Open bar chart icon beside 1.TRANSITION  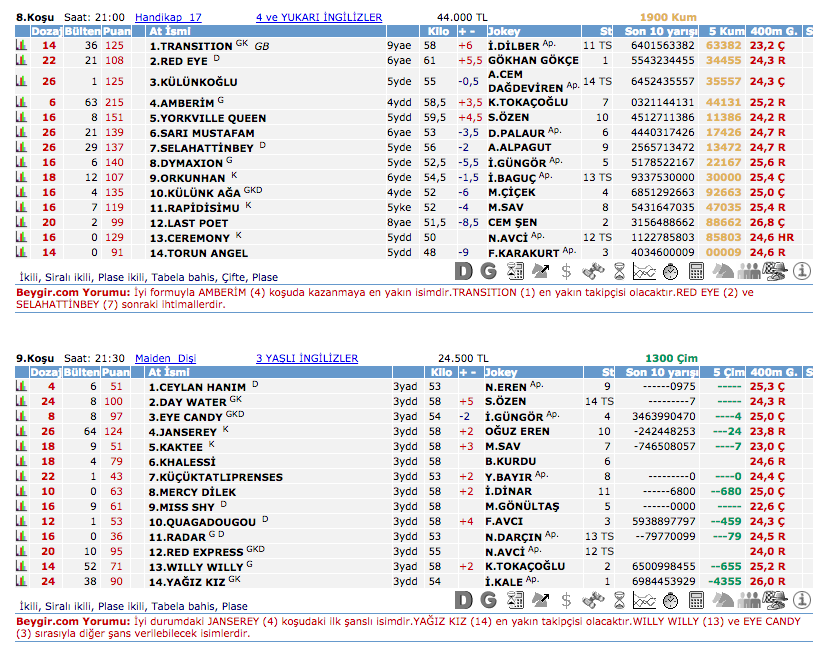pos(21,46)
